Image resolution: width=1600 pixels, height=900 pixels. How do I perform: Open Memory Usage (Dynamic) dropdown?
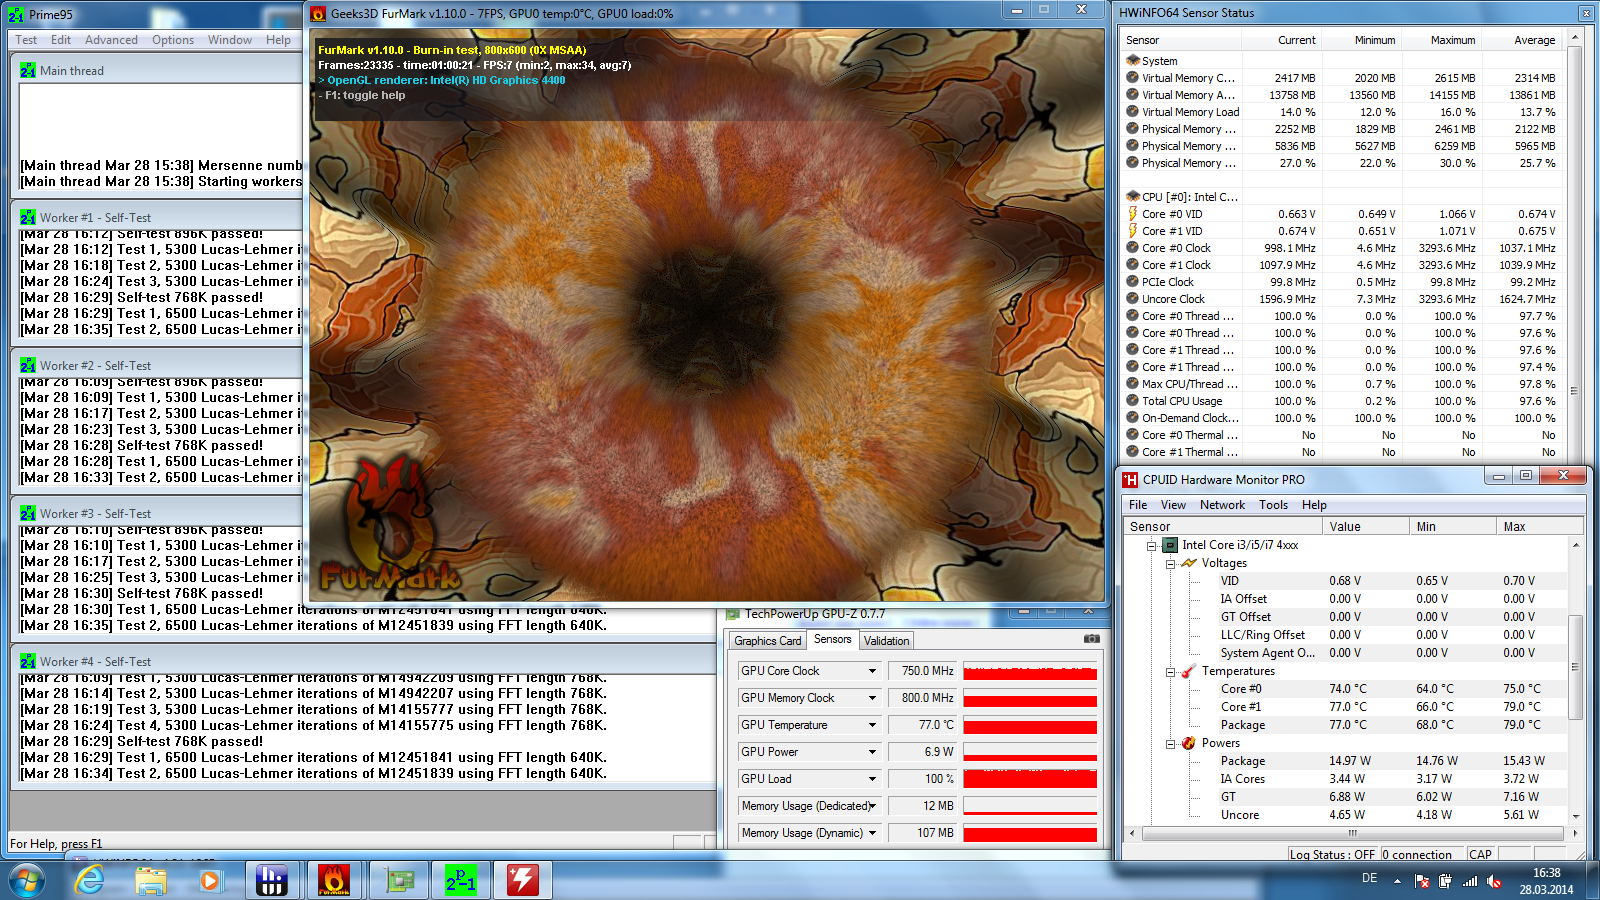pos(872,833)
